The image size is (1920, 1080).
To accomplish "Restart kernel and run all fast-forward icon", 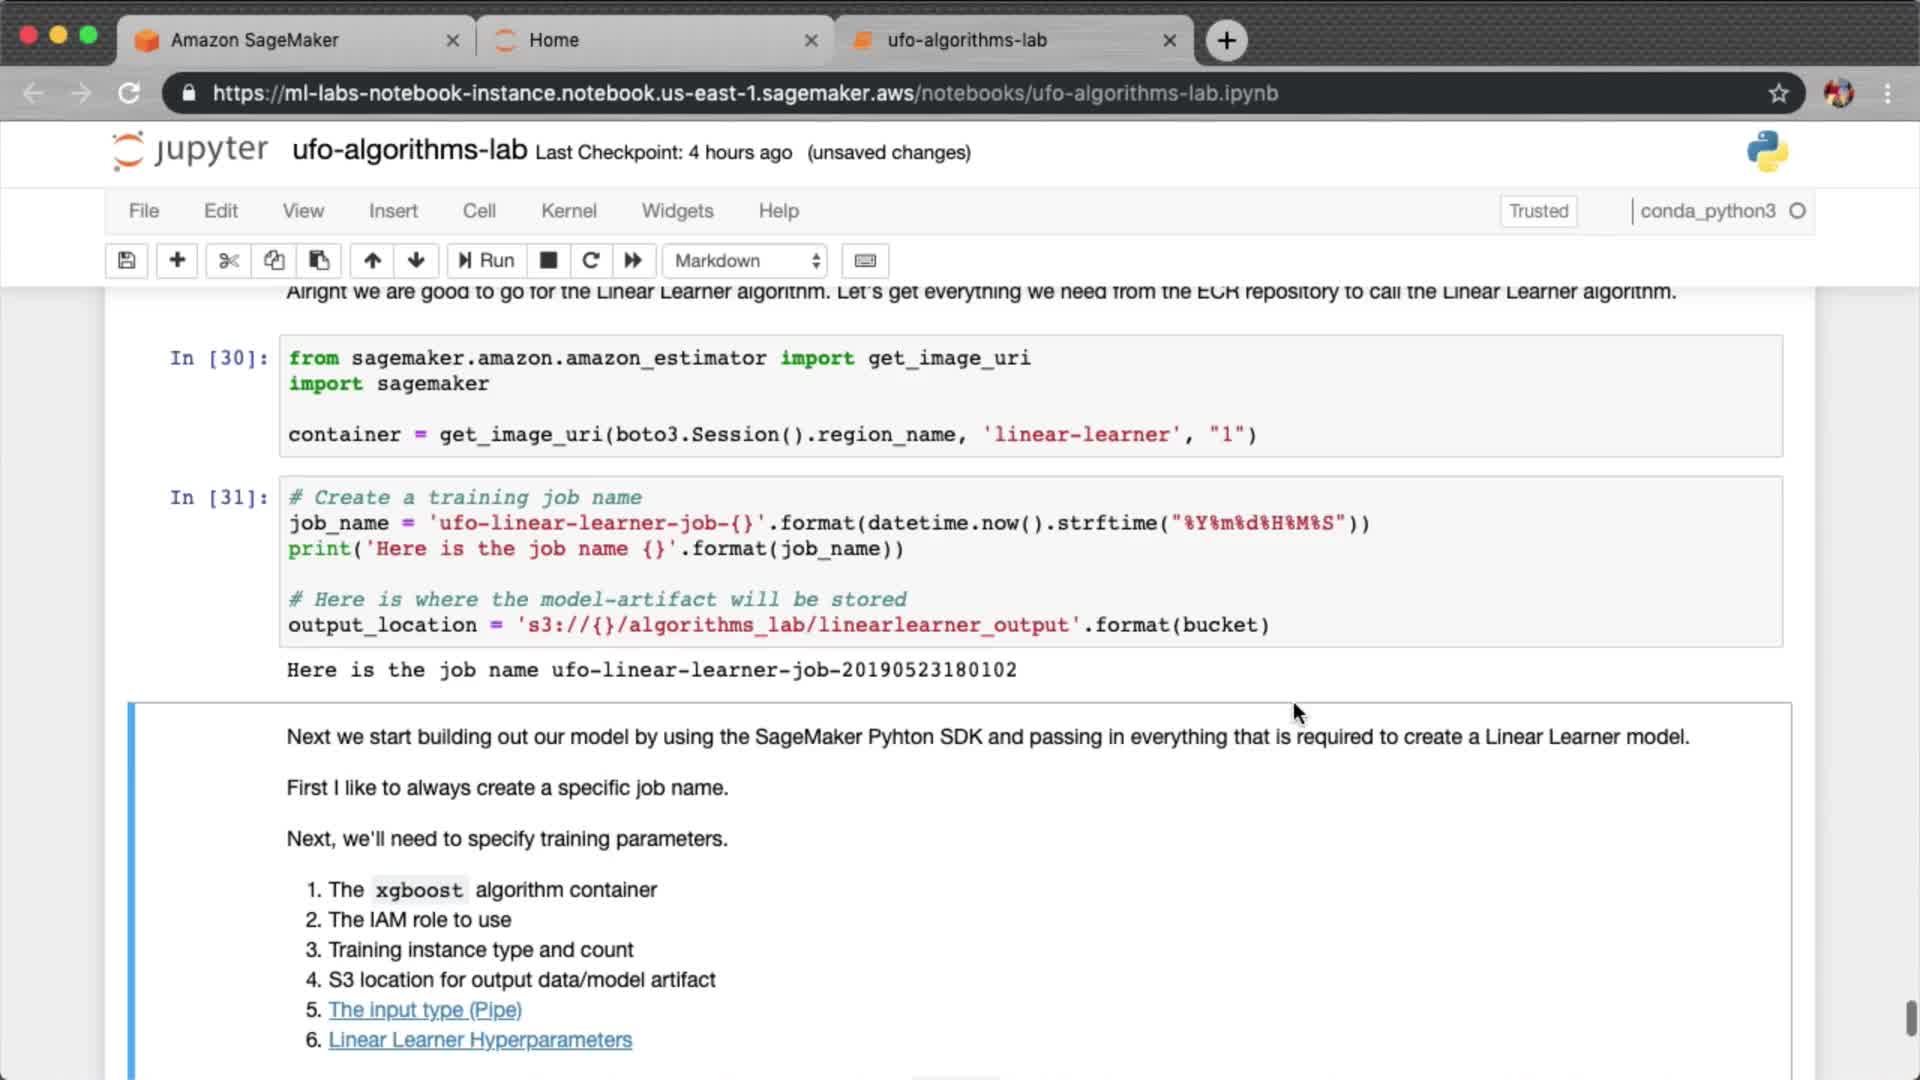I will [x=633, y=260].
